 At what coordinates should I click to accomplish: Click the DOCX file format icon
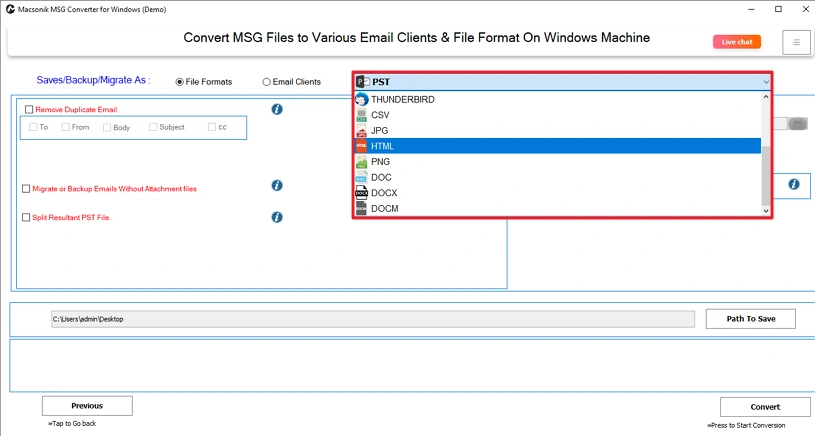[x=362, y=193]
